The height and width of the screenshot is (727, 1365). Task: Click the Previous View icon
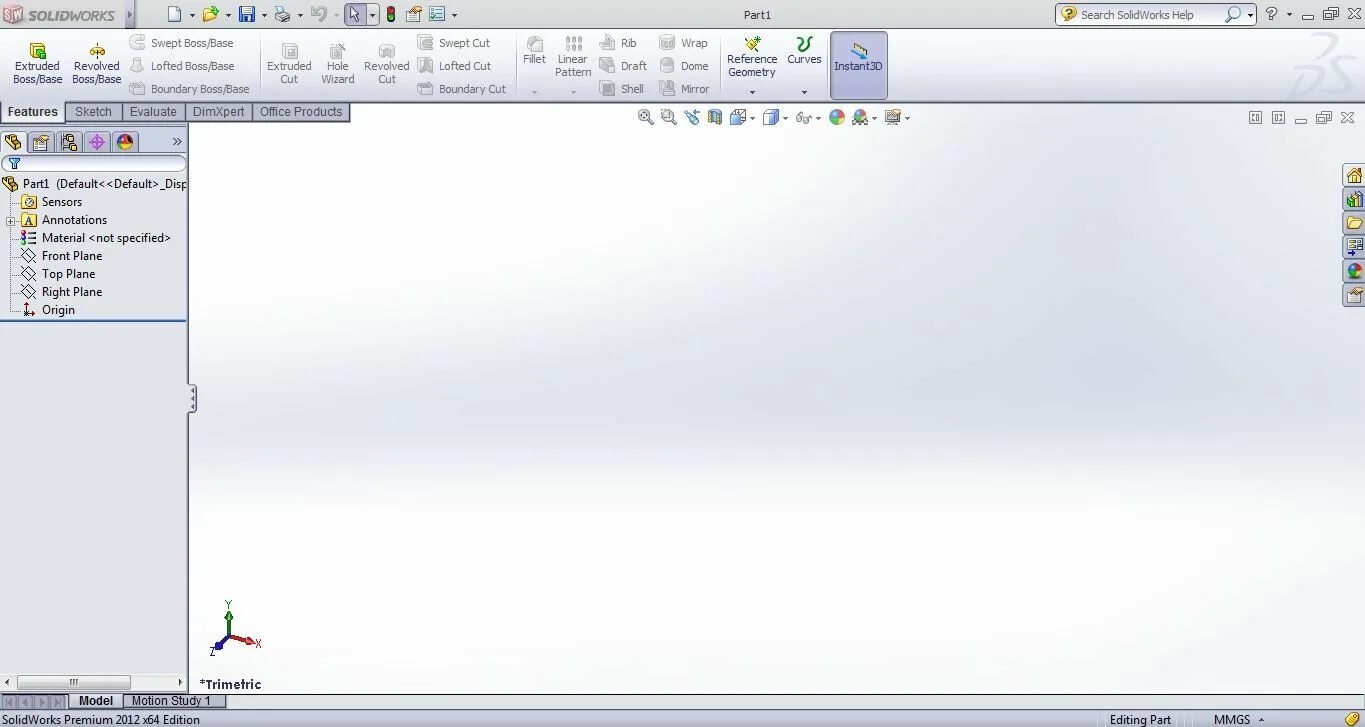pos(692,117)
